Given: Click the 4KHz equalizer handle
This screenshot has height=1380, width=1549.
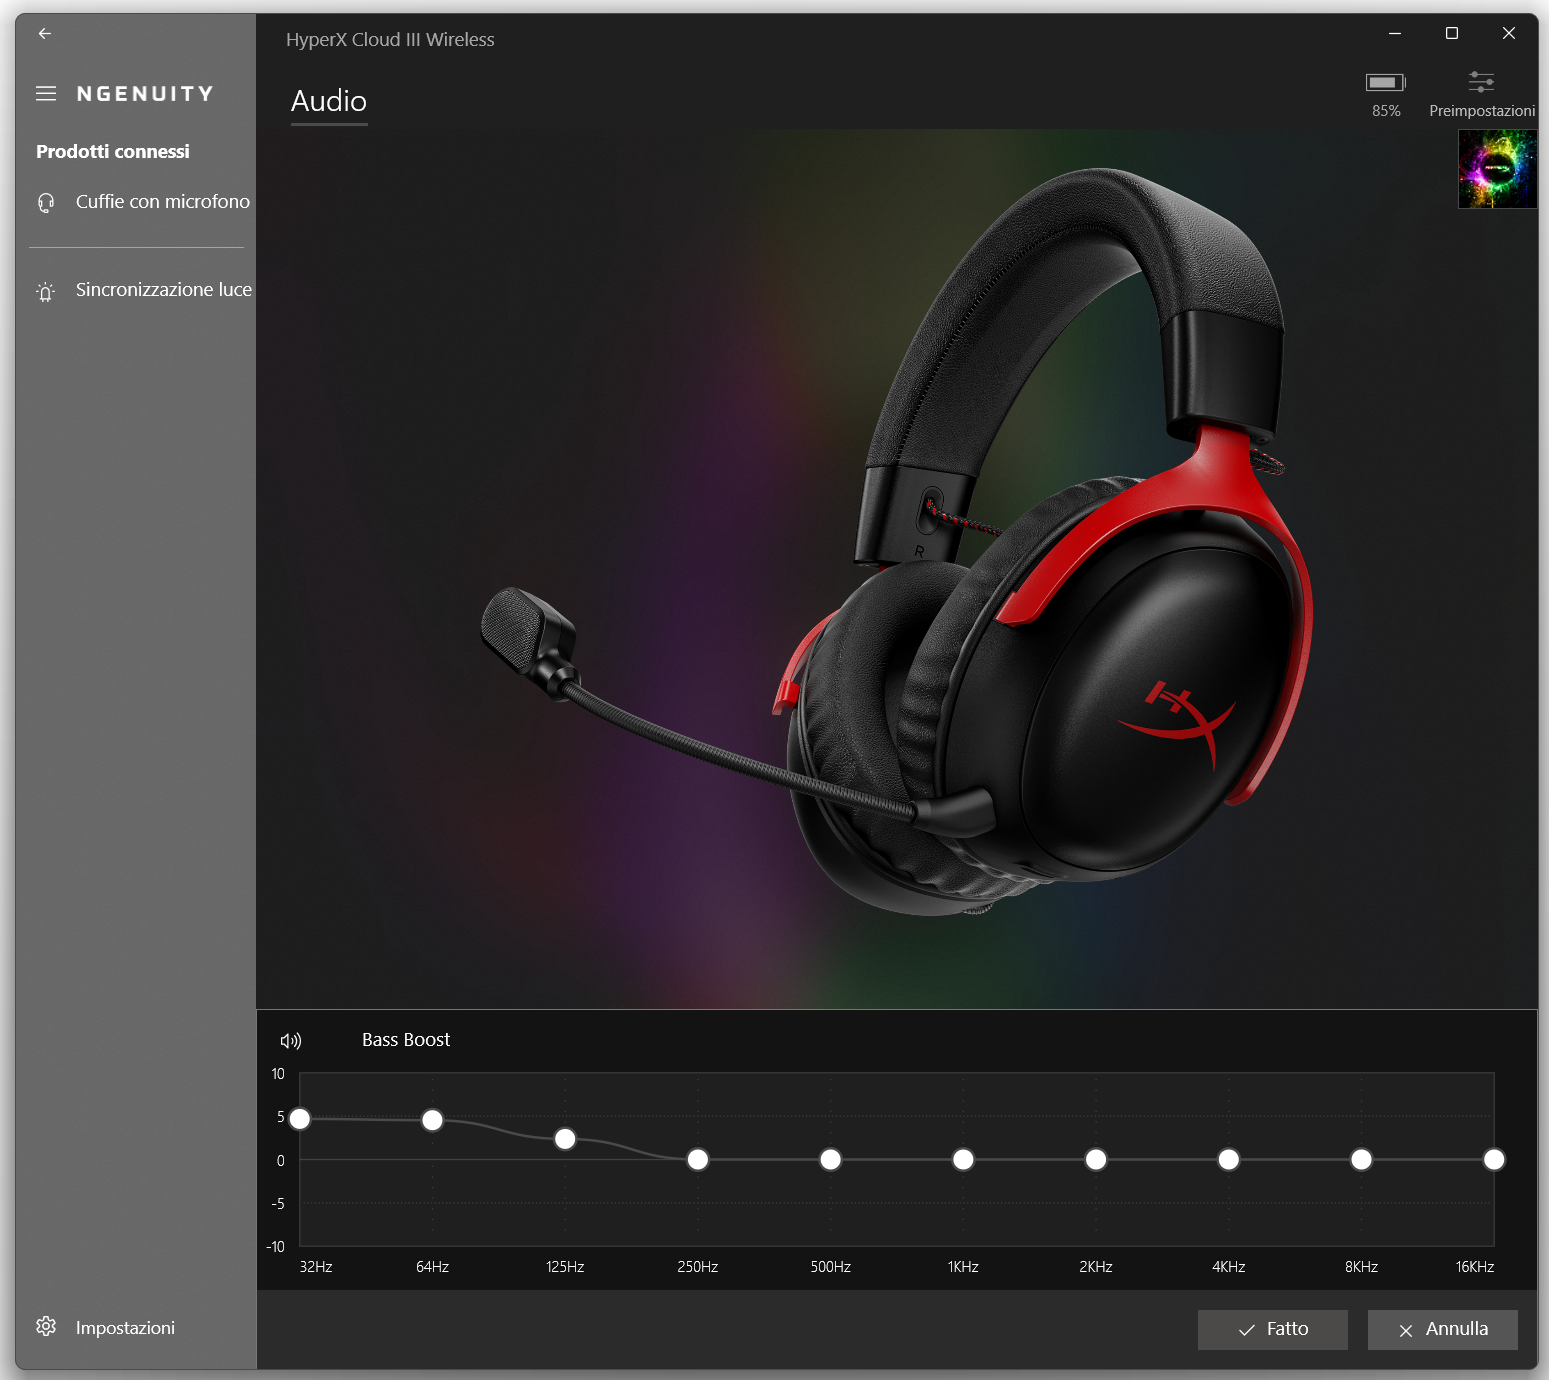Looking at the screenshot, I should click(1229, 1159).
